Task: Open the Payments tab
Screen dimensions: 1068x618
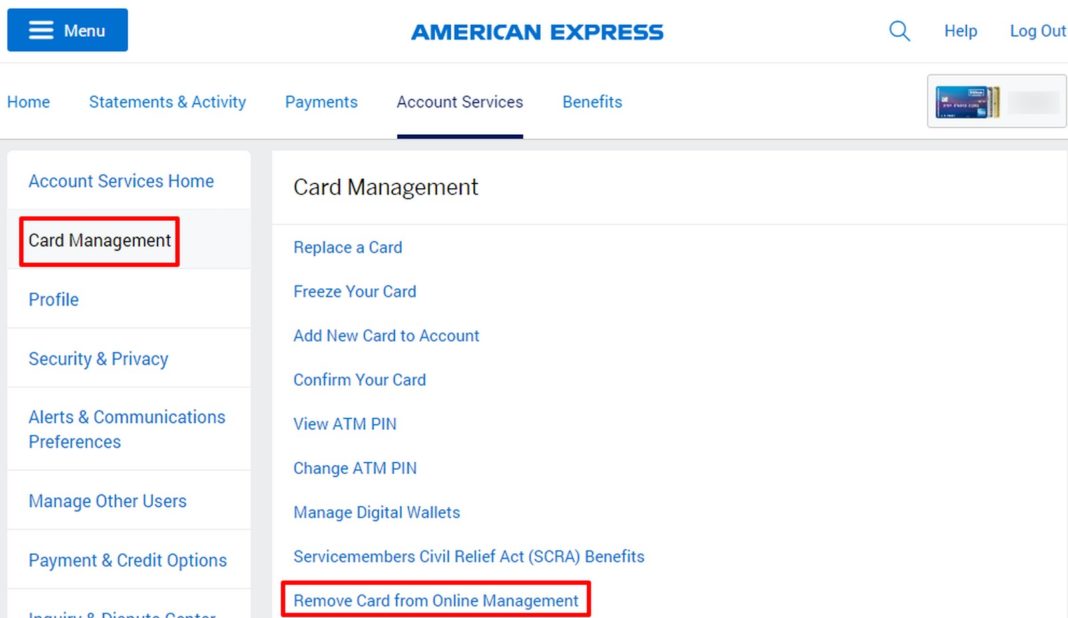Action: (x=321, y=102)
